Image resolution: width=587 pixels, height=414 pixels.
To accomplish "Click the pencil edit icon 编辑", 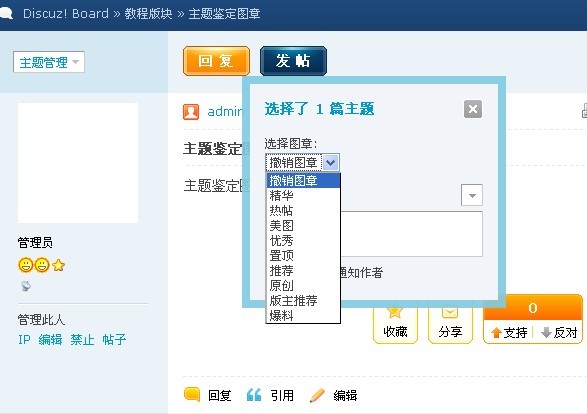I will [317, 395].
